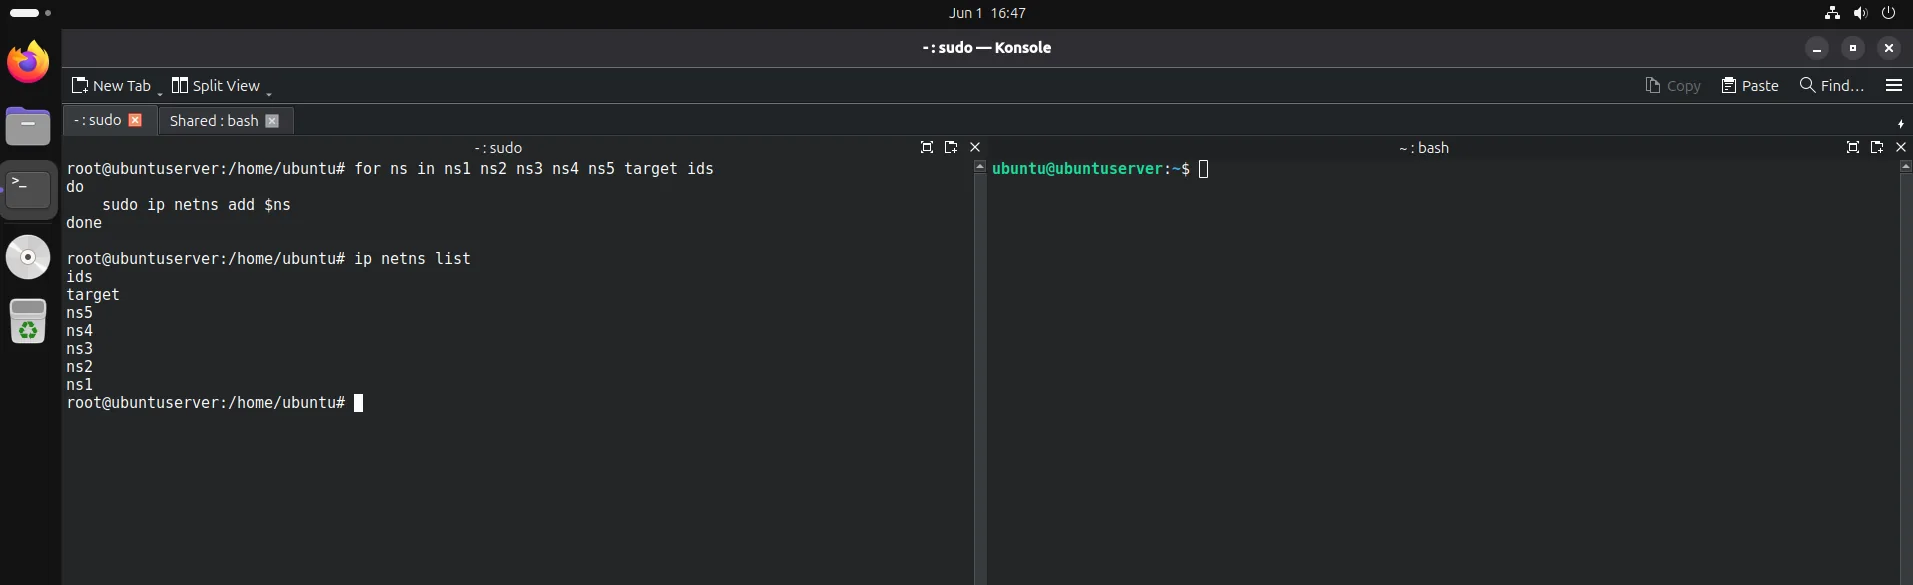Viewport: 1913px width, 585px height.
Task: Close the 'Shared : bash' tab
Action: 272,121
